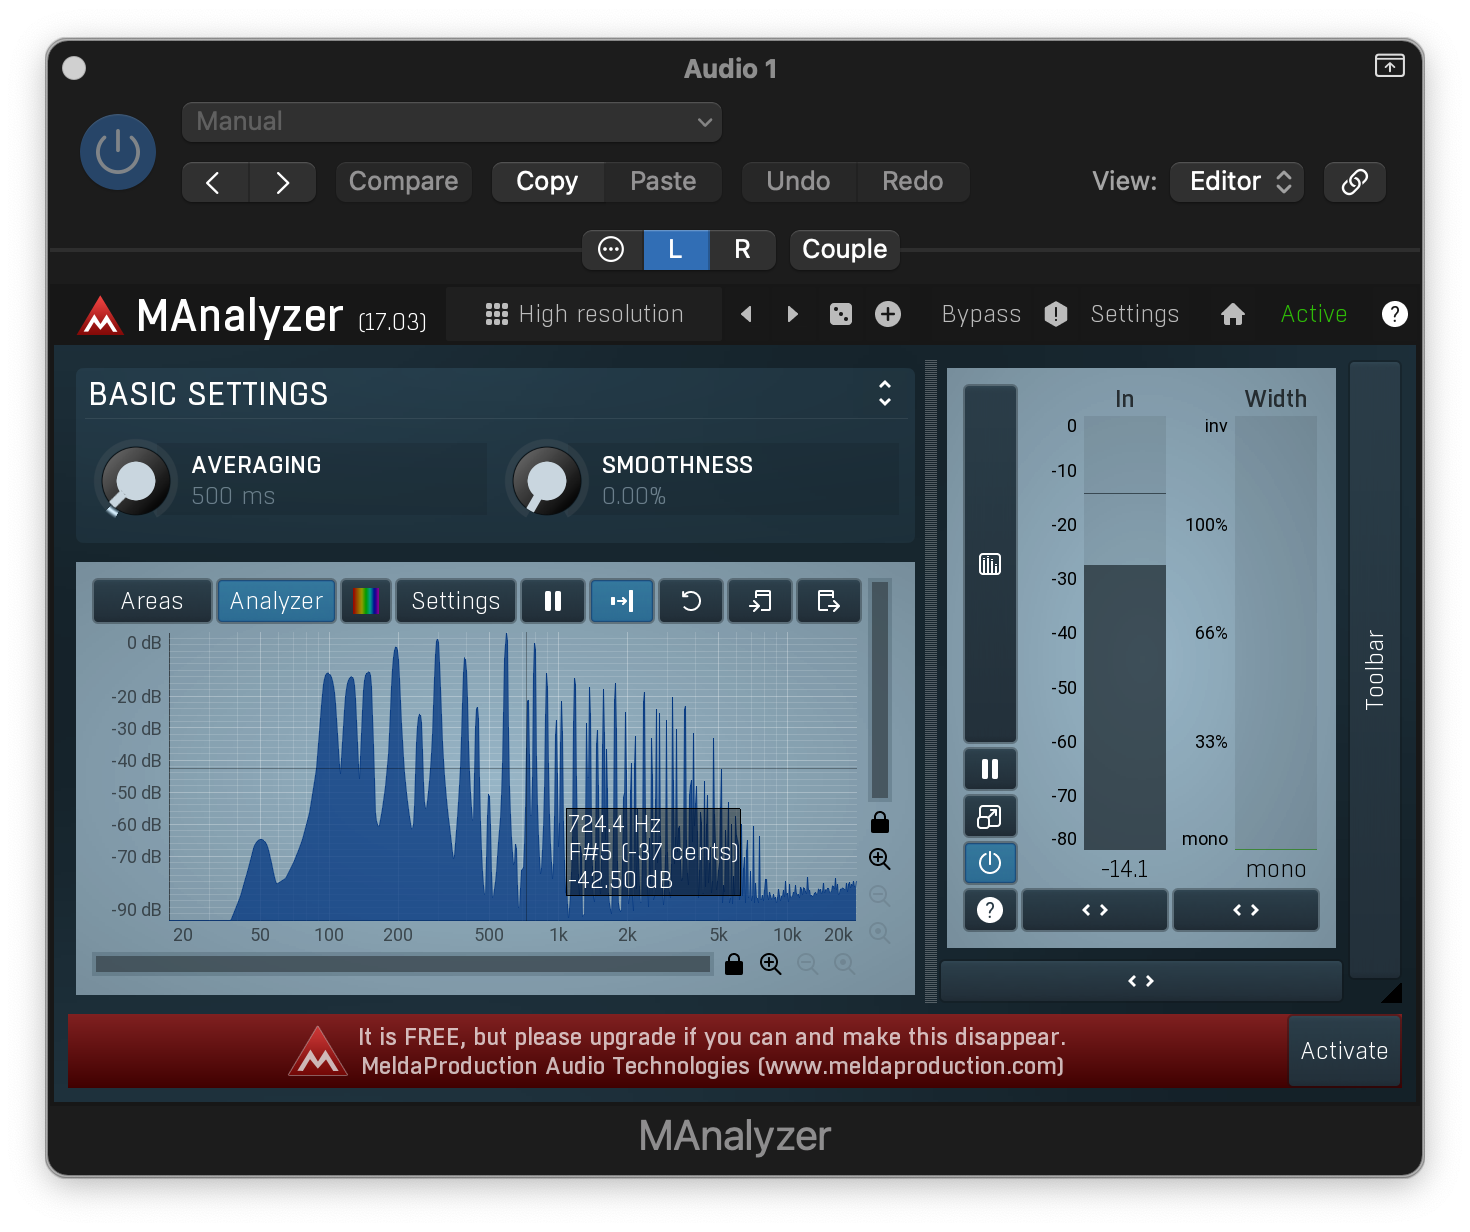Zoom in on the analyzer vertical axis
The height and width of the screenshot is (1232, 1470).
(x=880, y=859)
